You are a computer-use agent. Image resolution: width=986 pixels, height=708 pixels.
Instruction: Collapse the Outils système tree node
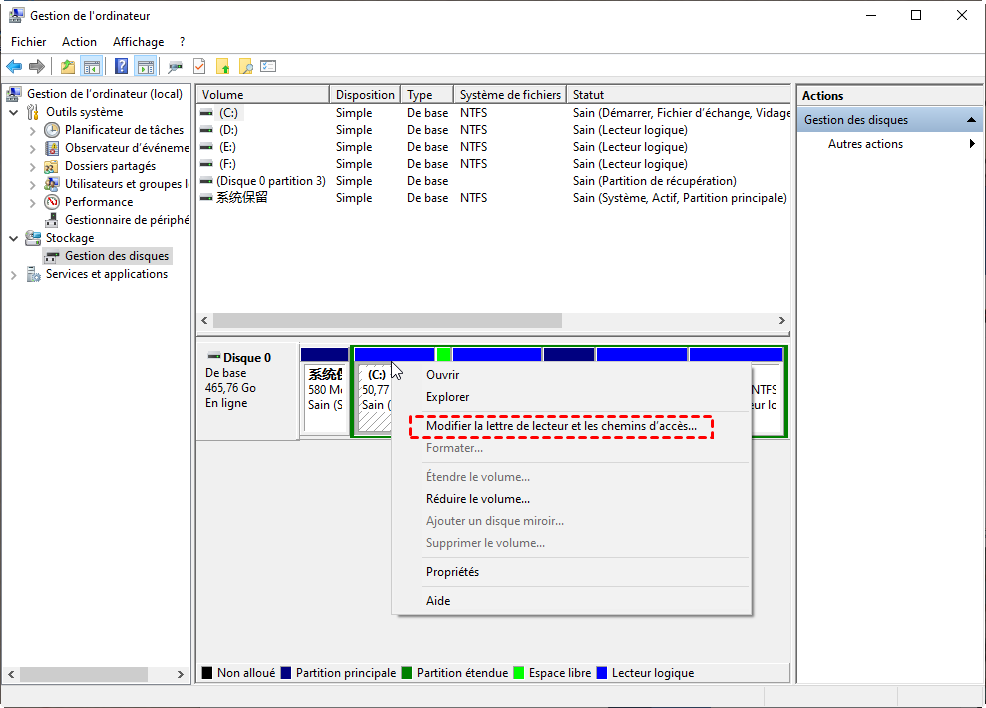(x=14, y=113)
